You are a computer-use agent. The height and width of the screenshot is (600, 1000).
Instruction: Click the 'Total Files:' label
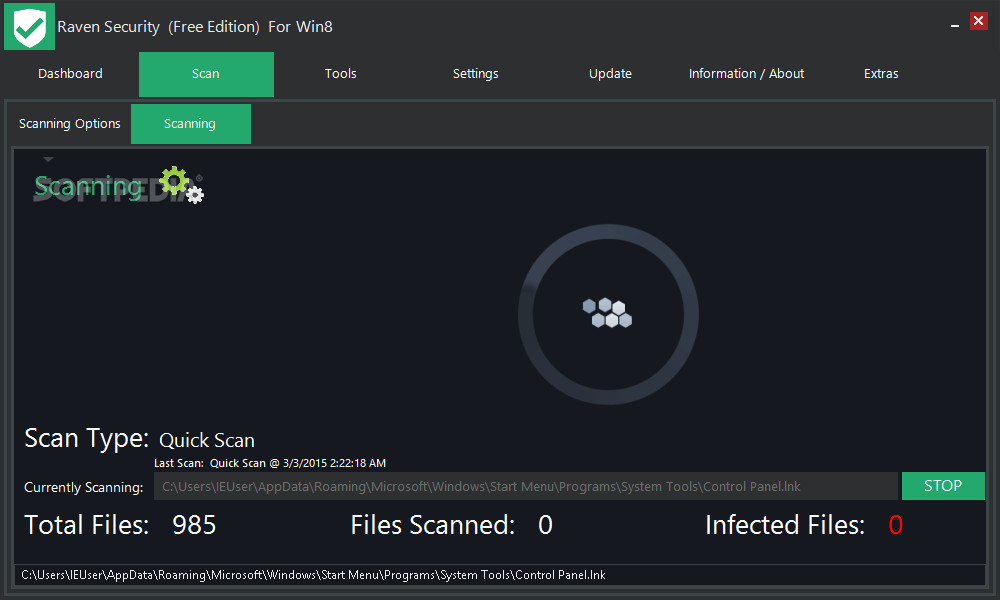(87, 525)
